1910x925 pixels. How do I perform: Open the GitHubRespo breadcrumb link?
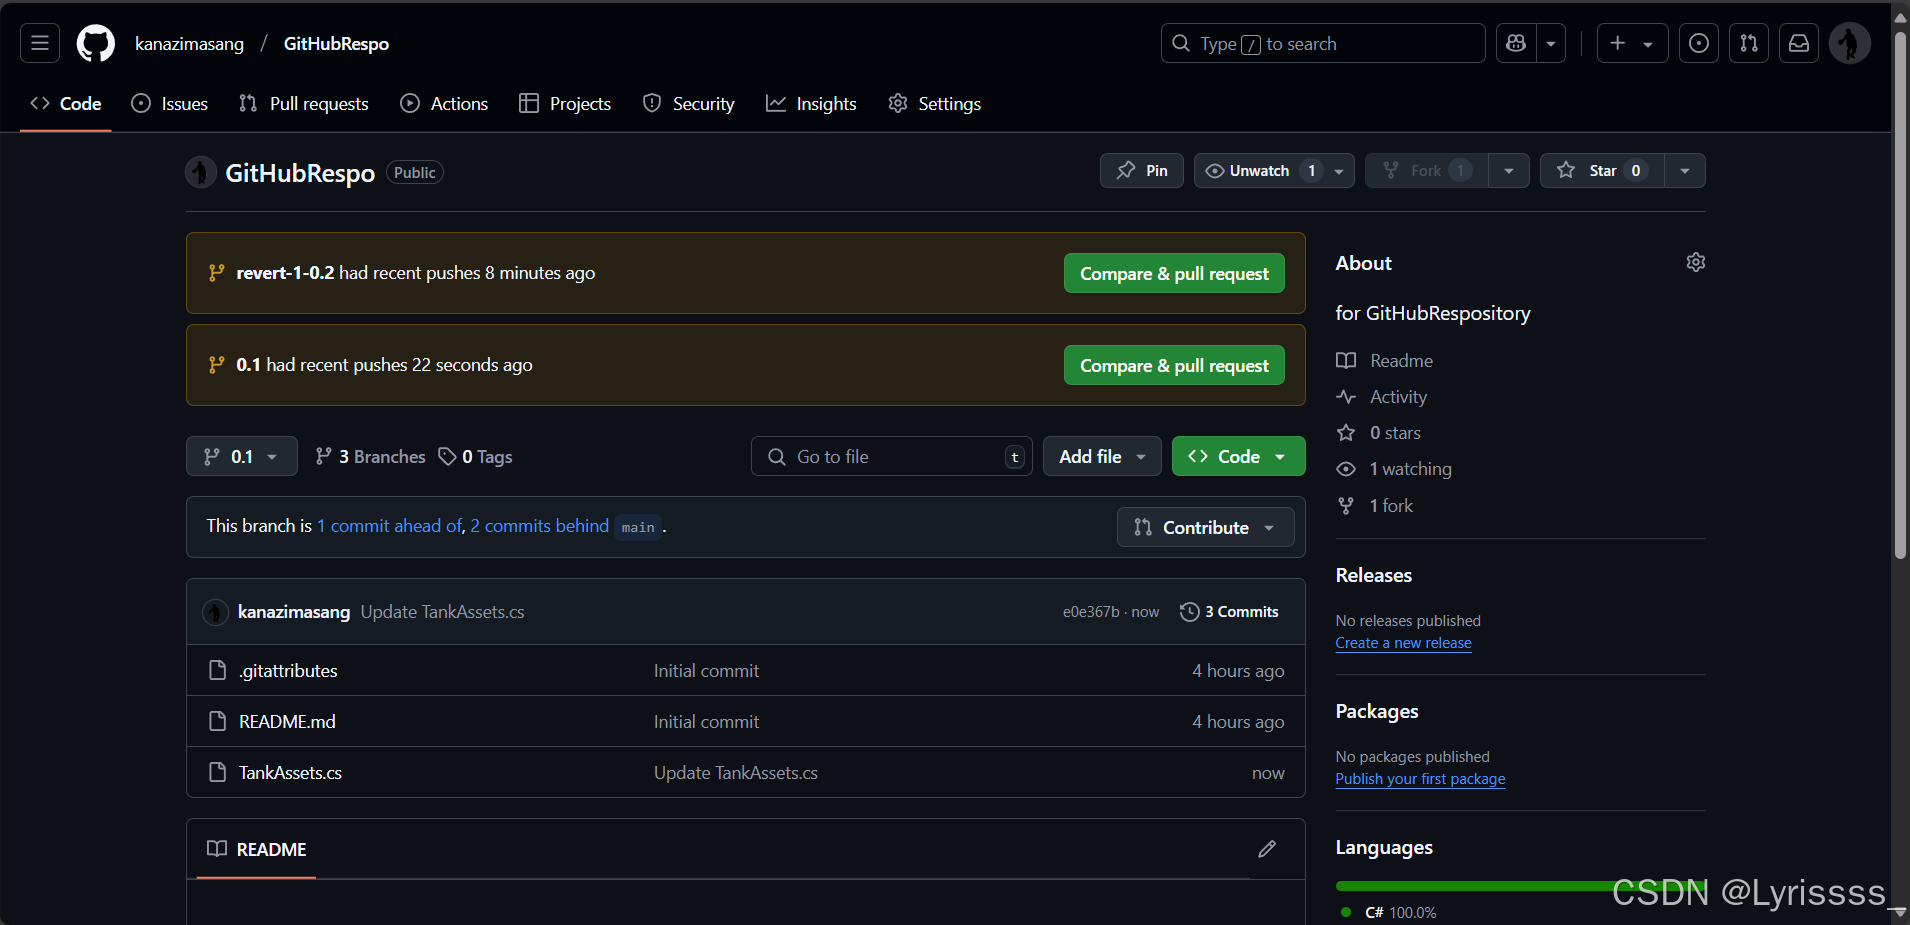click(x=336, y=44)
